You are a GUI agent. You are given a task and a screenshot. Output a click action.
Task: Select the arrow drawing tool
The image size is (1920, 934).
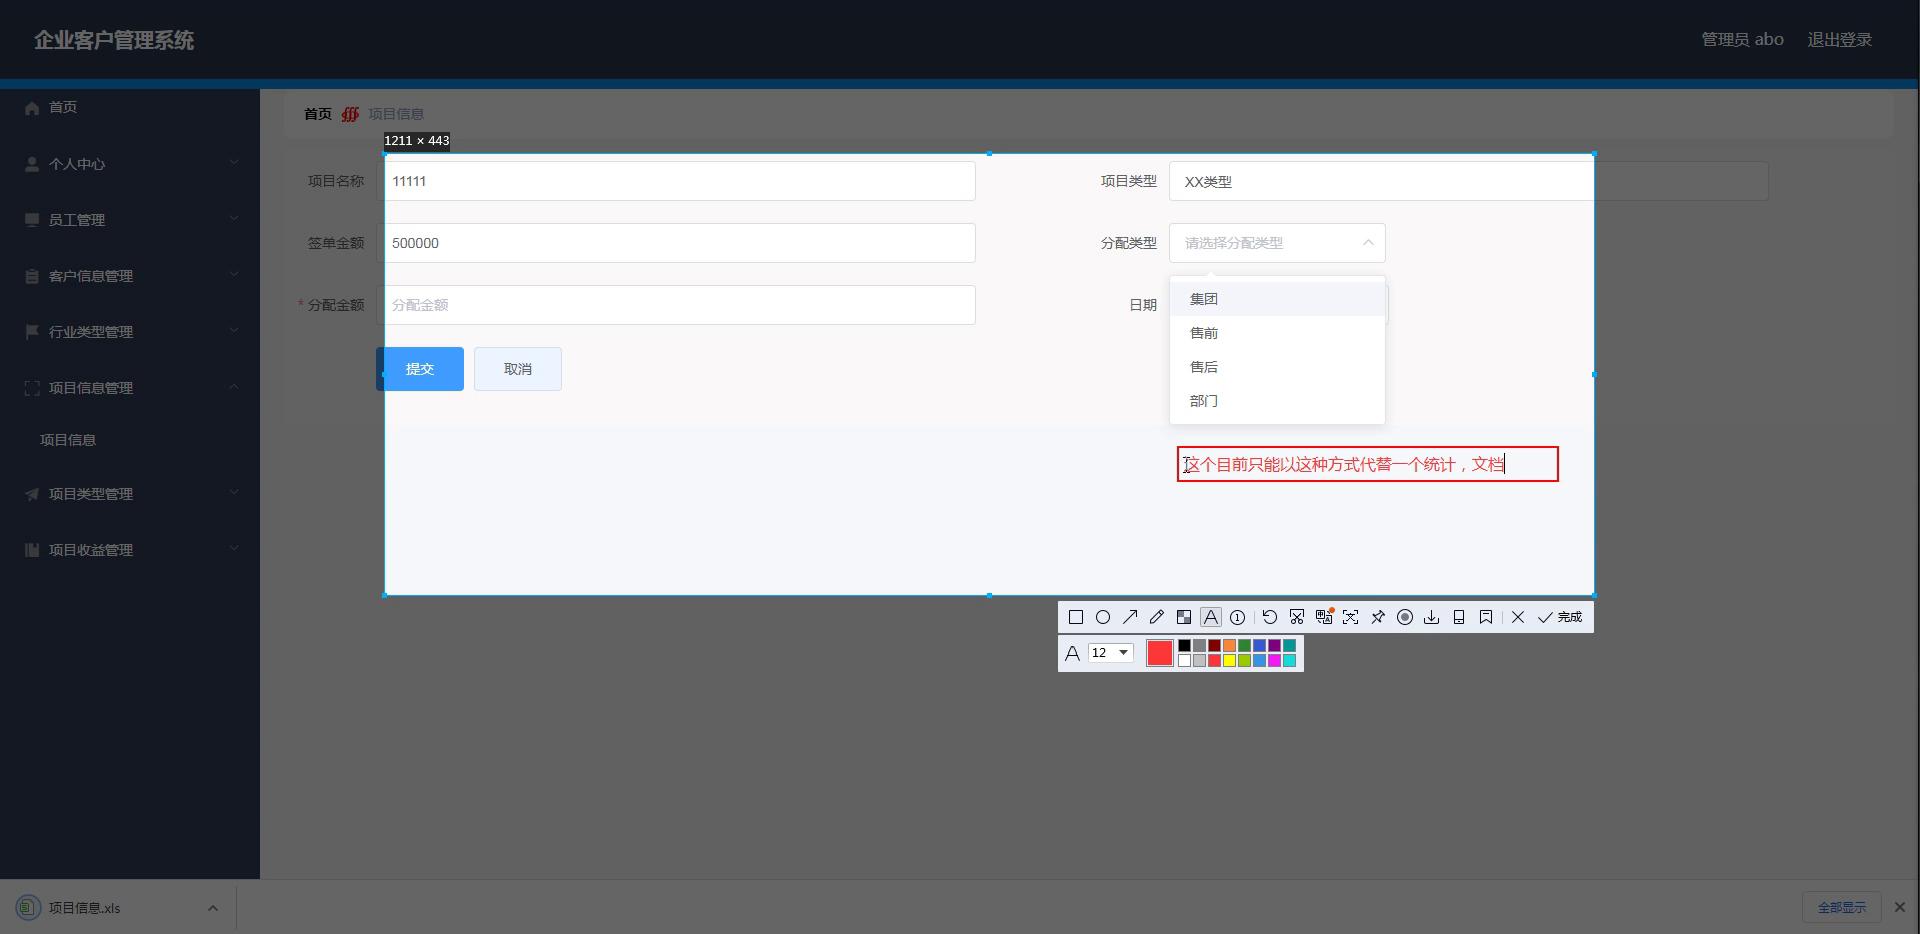click(x=1130, y=617)
